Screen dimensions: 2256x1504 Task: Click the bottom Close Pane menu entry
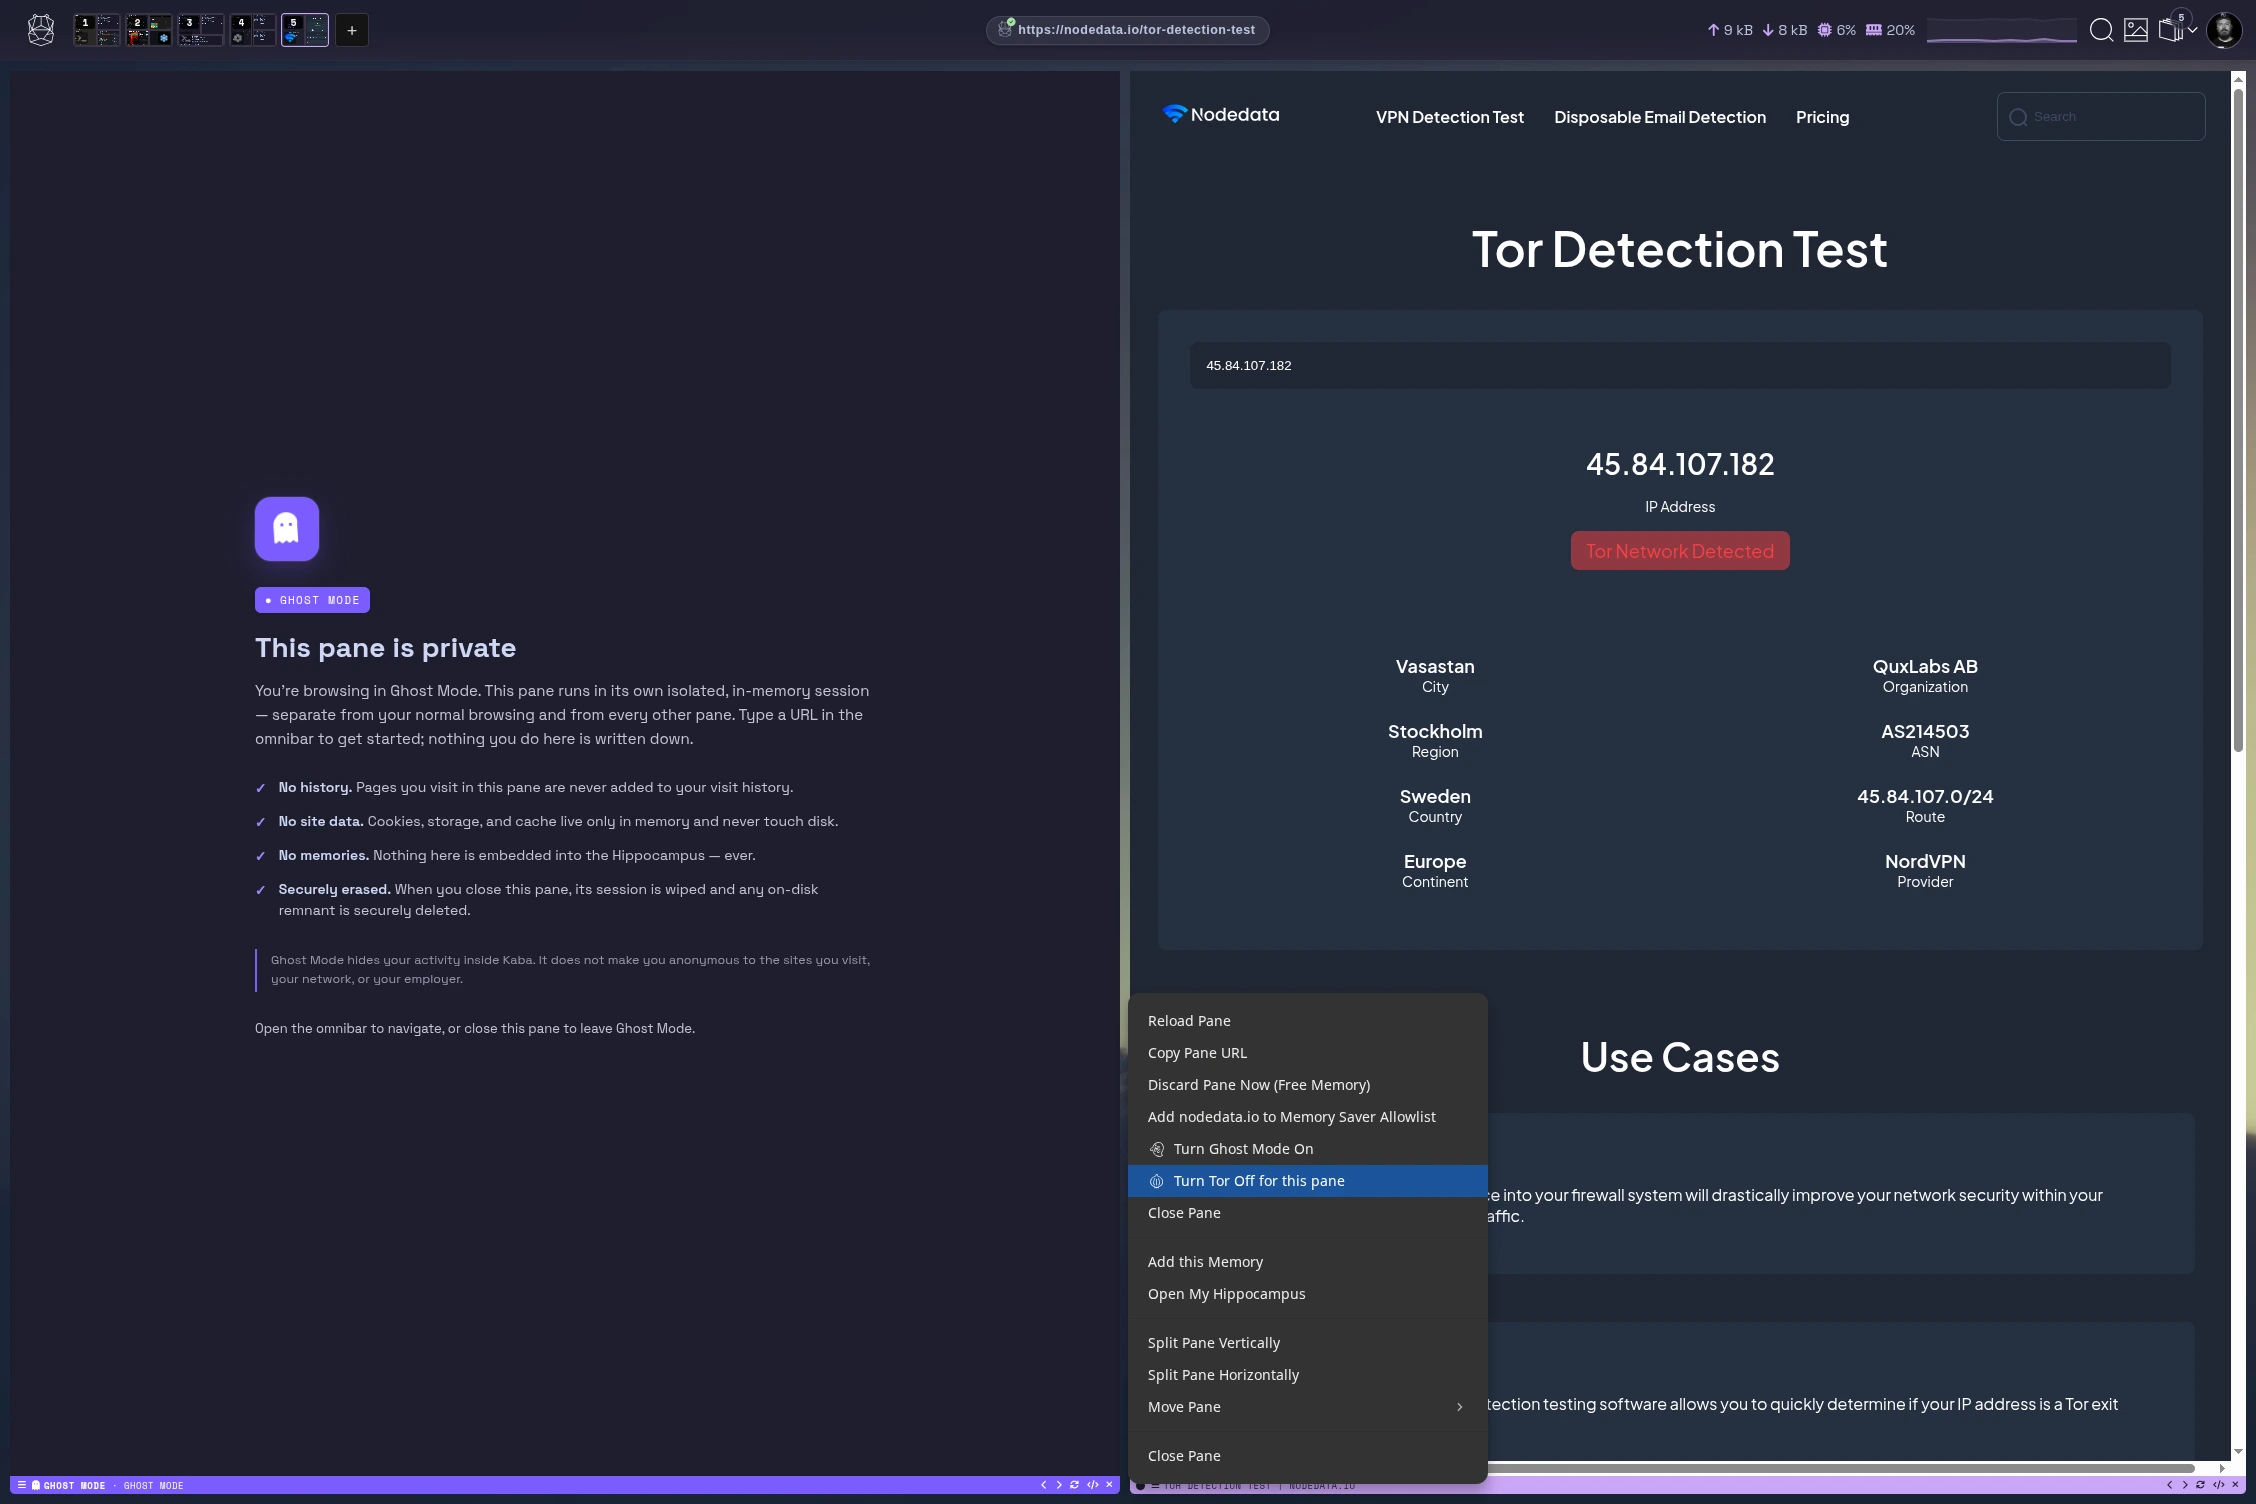[1308, 1456]
